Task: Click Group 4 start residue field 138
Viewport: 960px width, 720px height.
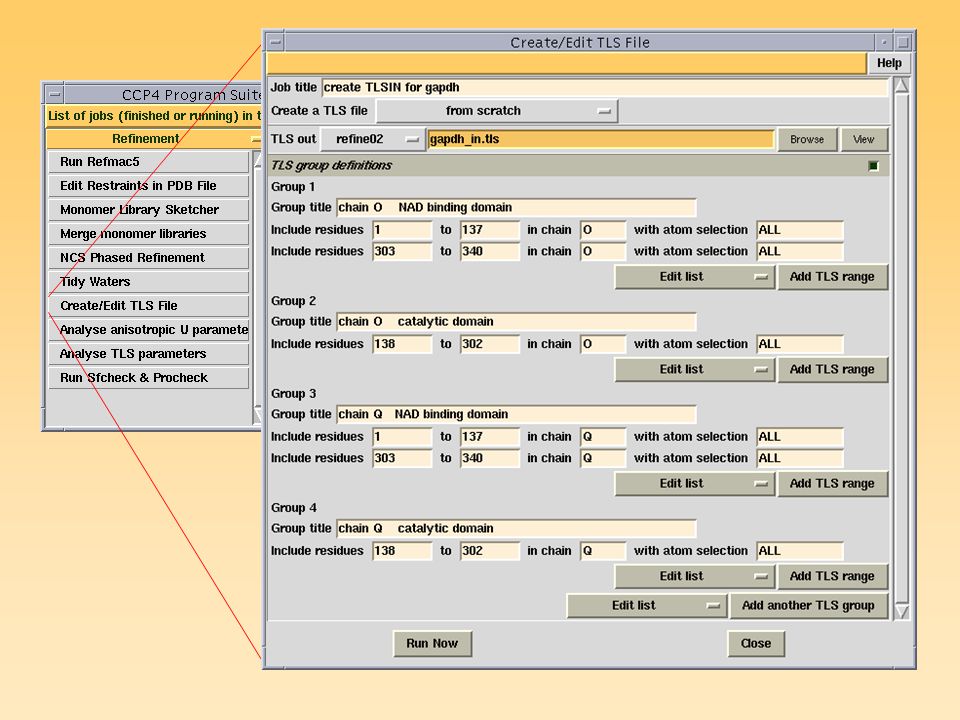Action: 402,551
